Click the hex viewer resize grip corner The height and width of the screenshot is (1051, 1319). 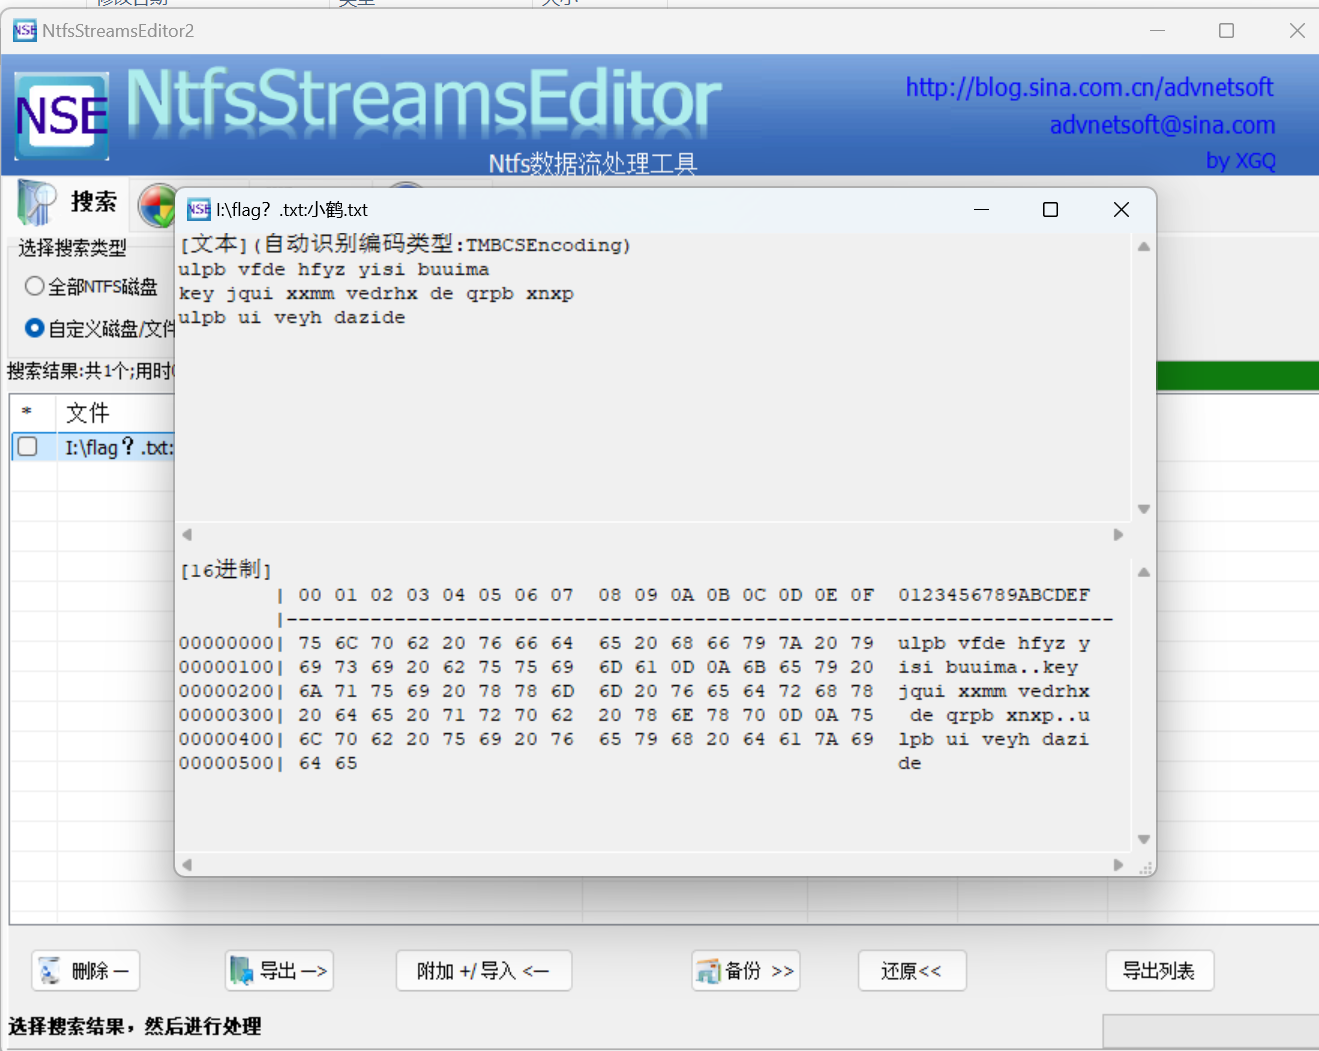pyautogui.click(x=1146, y=867)
